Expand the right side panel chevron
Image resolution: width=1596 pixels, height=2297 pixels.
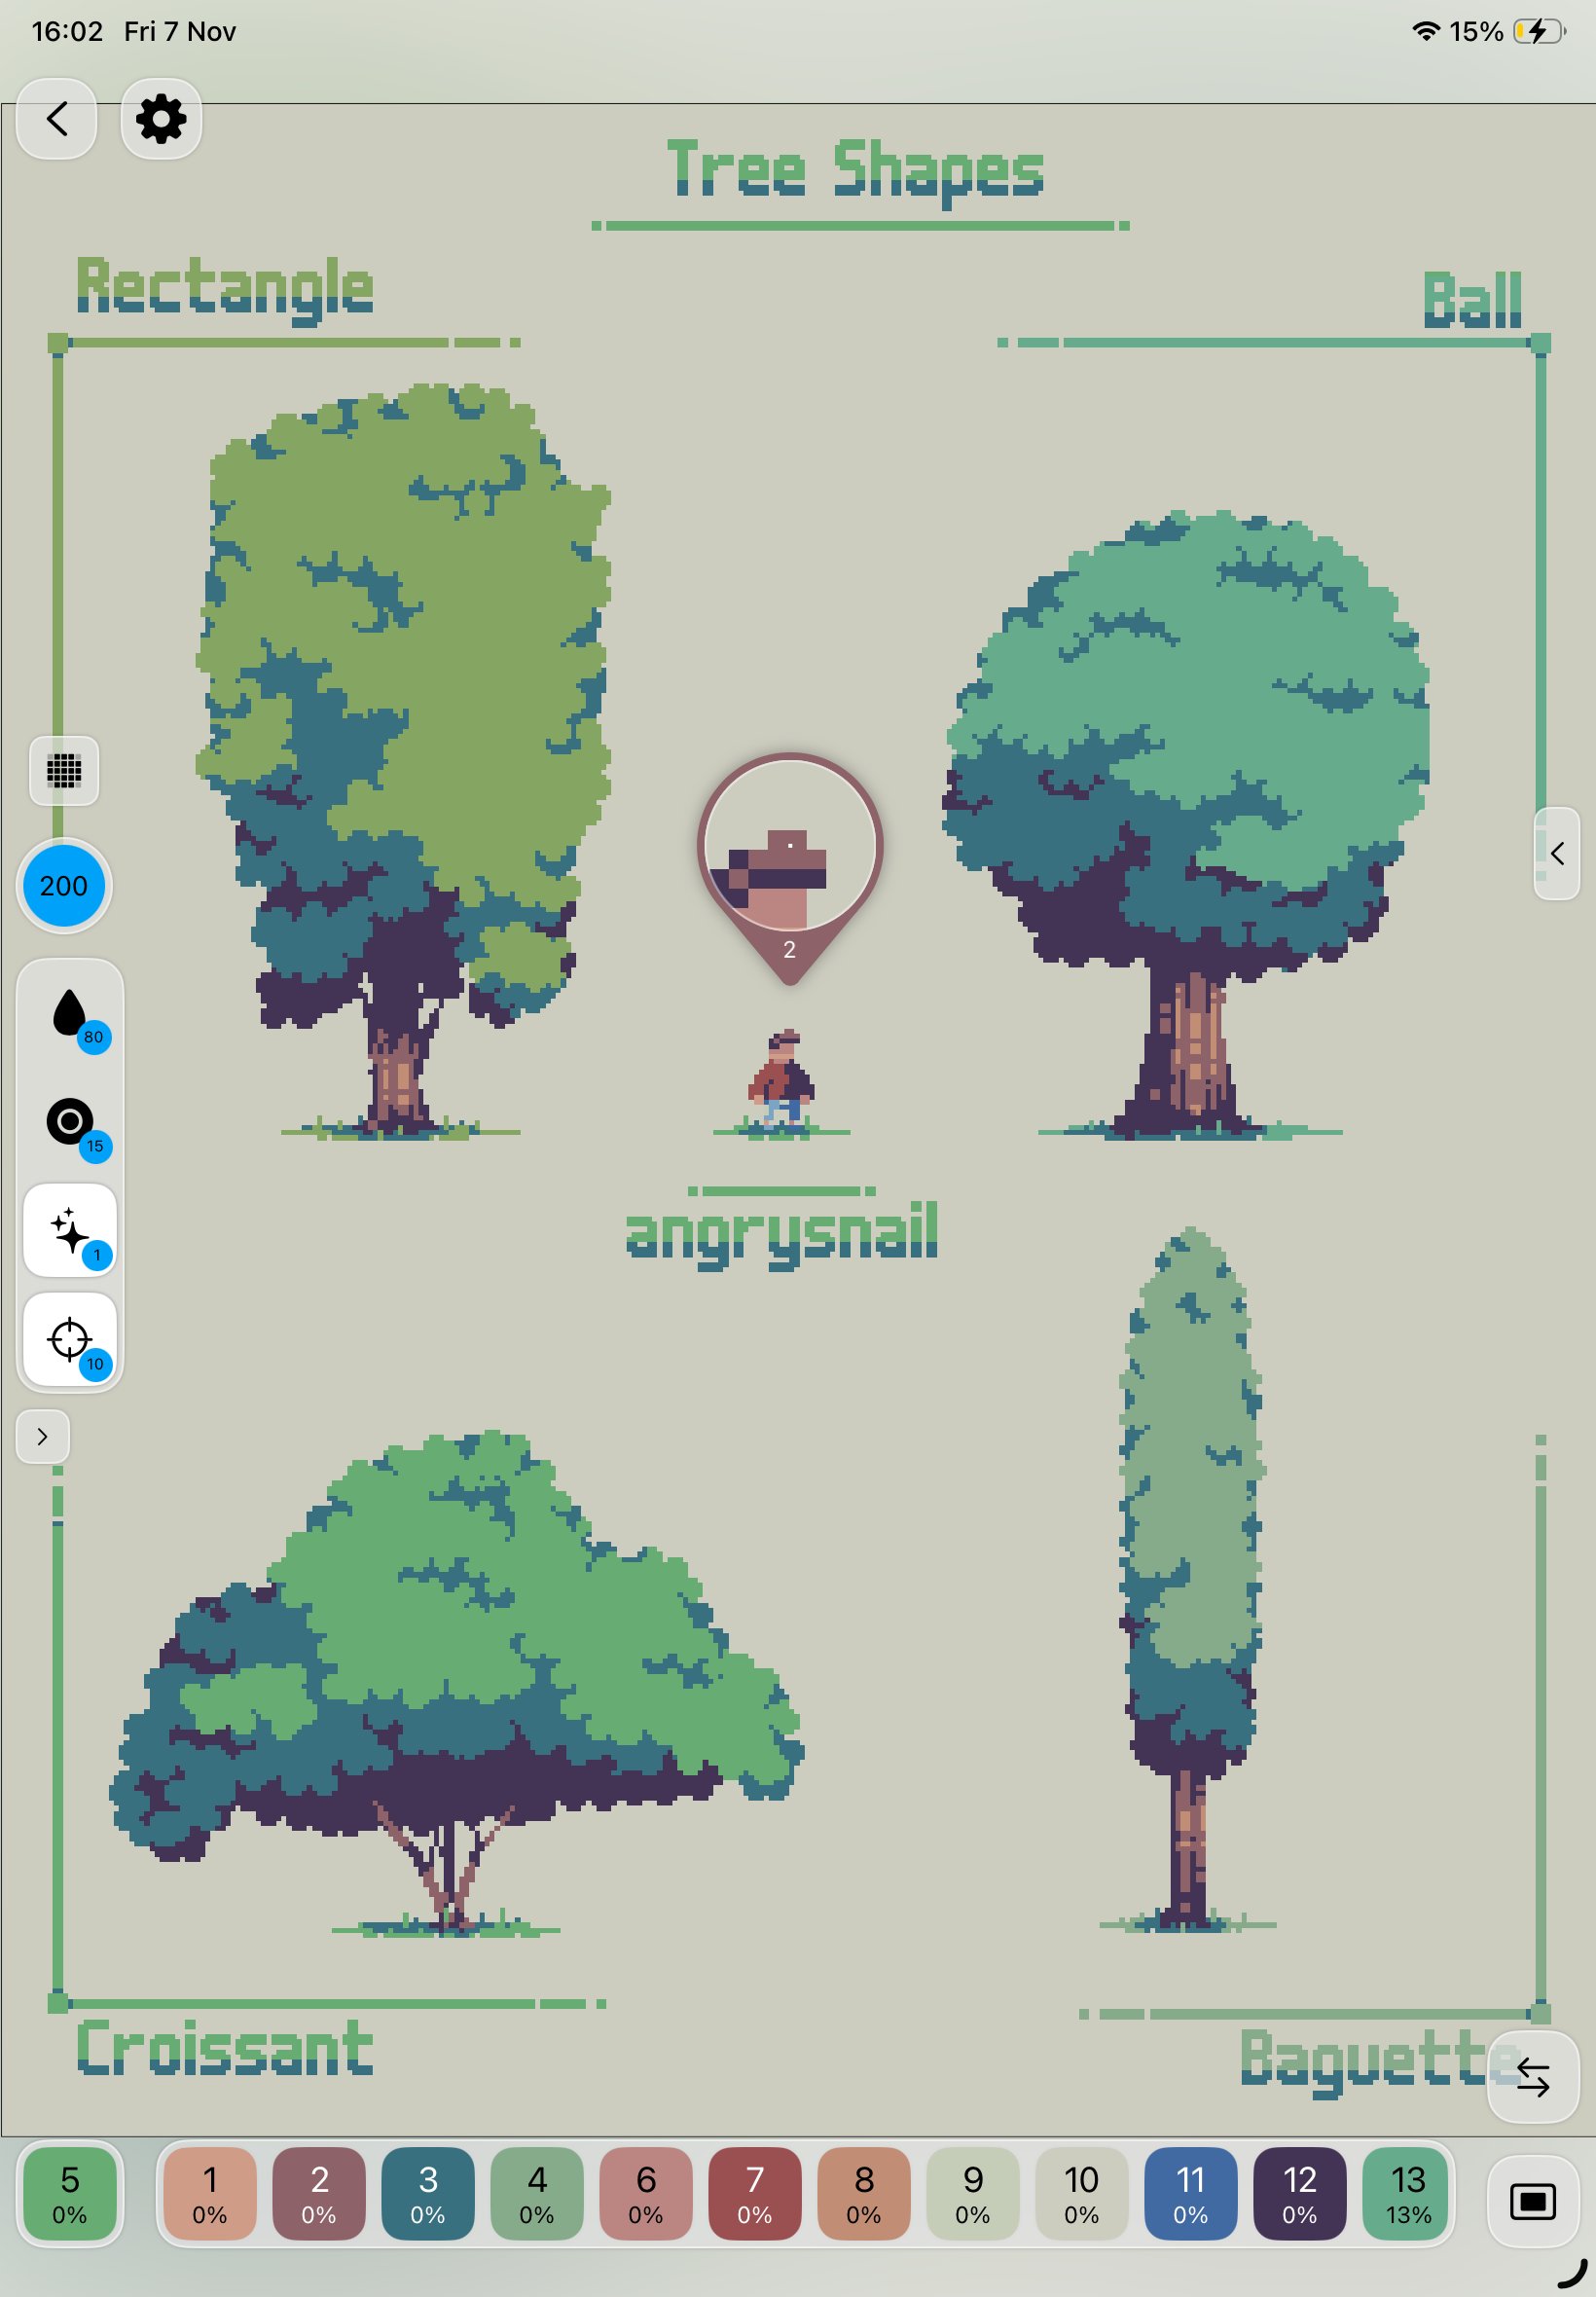(1556, 853)
